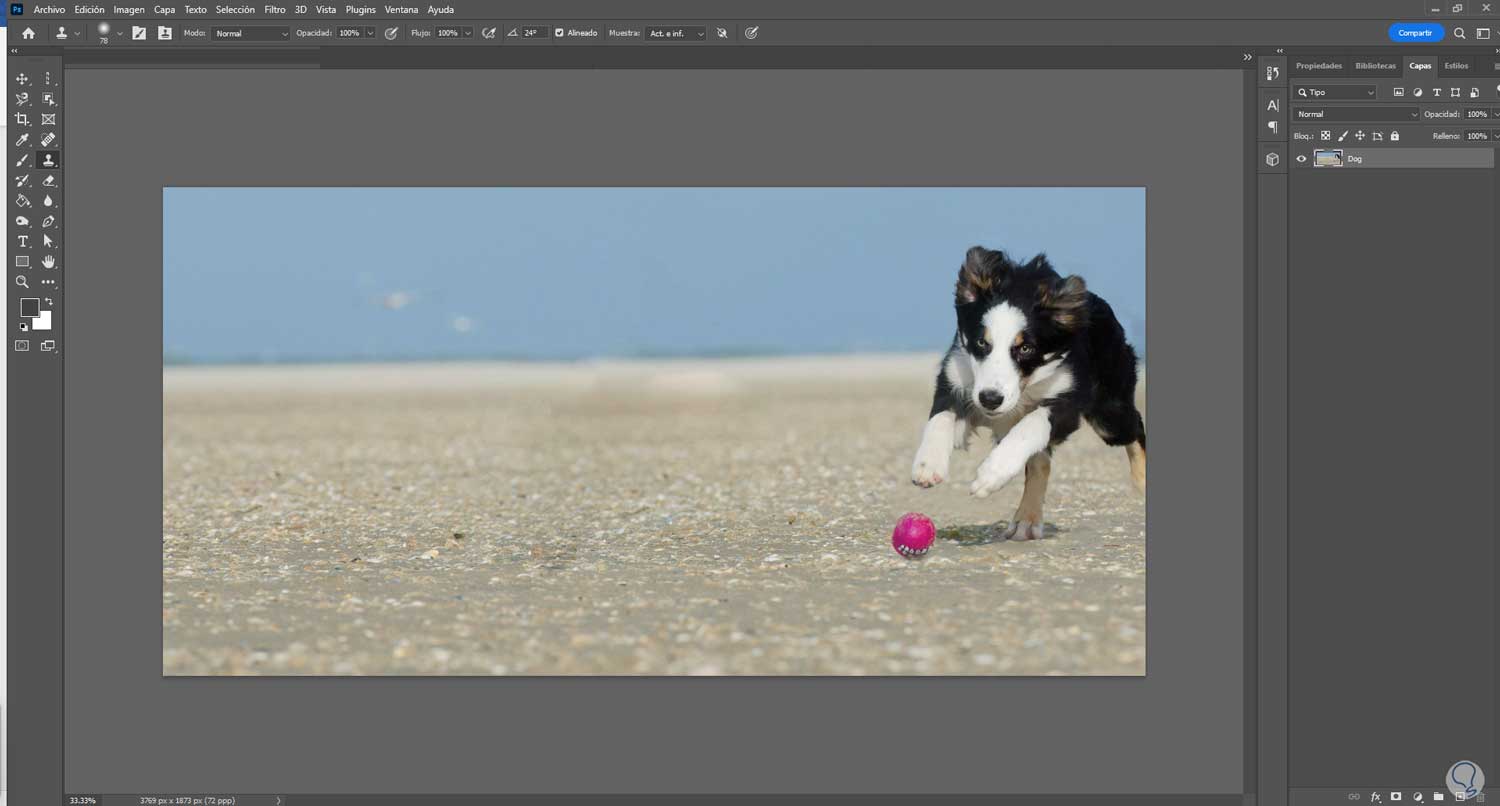Image resolution: width=1500 pixels, height=806 pixels.
Task: Uncheck the Alineado checkbox
Action: click(x=559, y=33)
